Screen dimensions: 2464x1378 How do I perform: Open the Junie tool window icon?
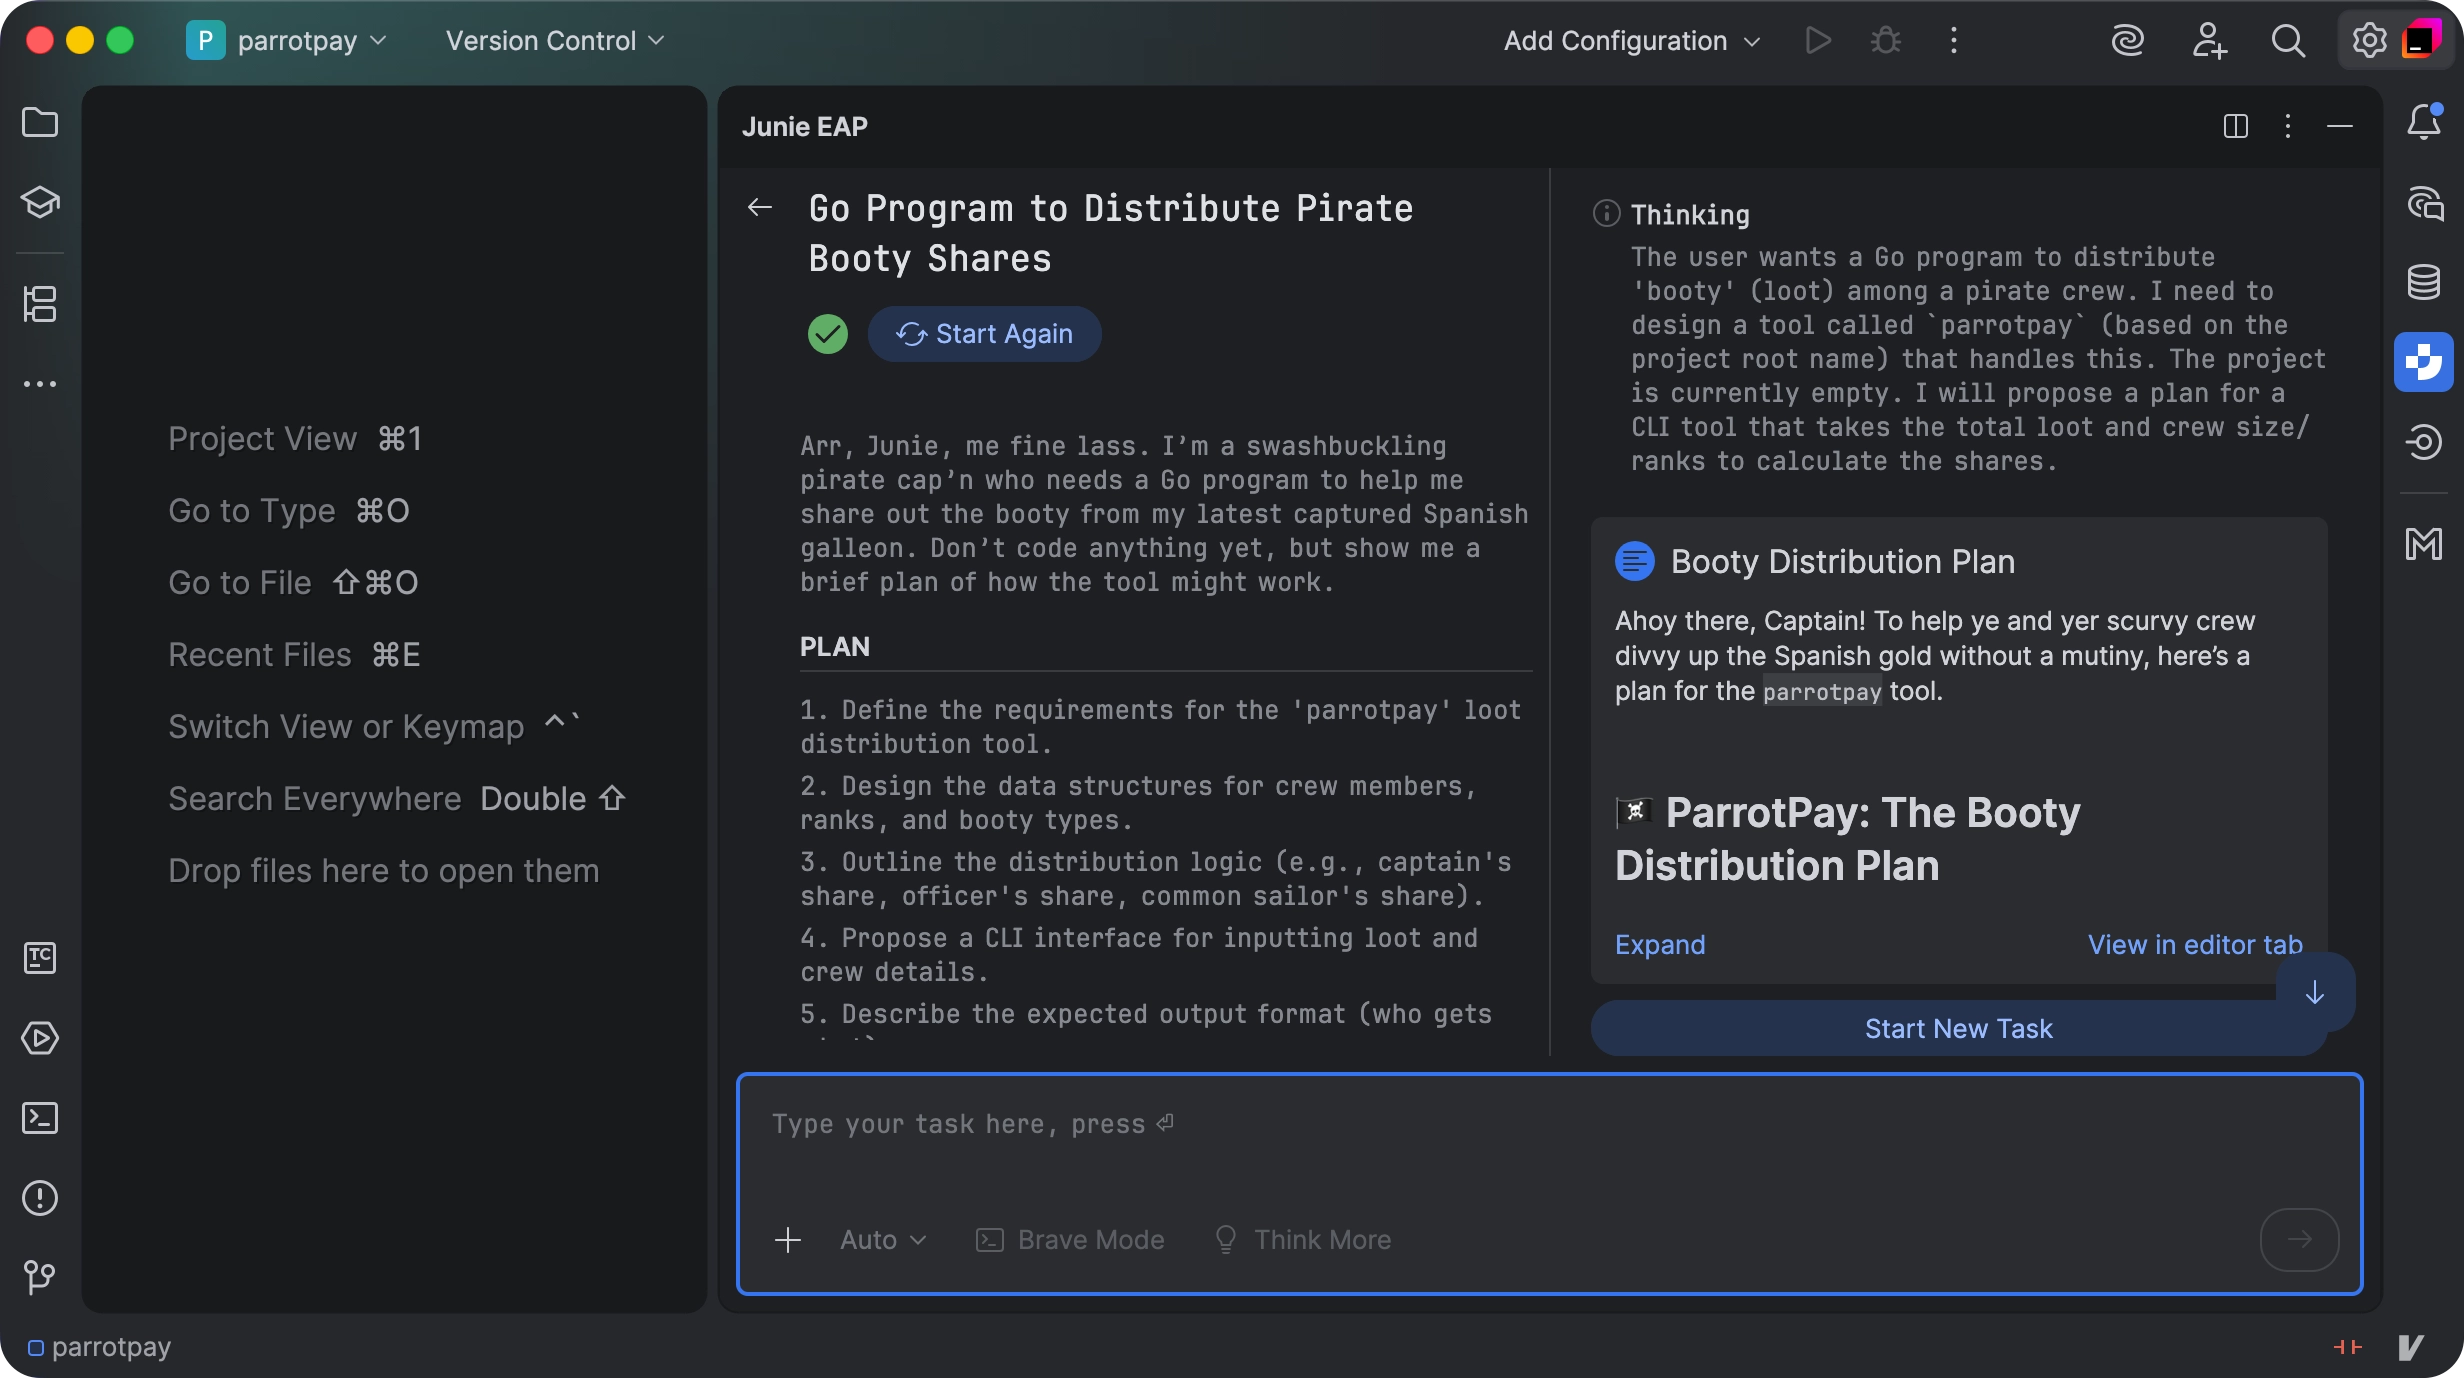[x=2423, y=362]
